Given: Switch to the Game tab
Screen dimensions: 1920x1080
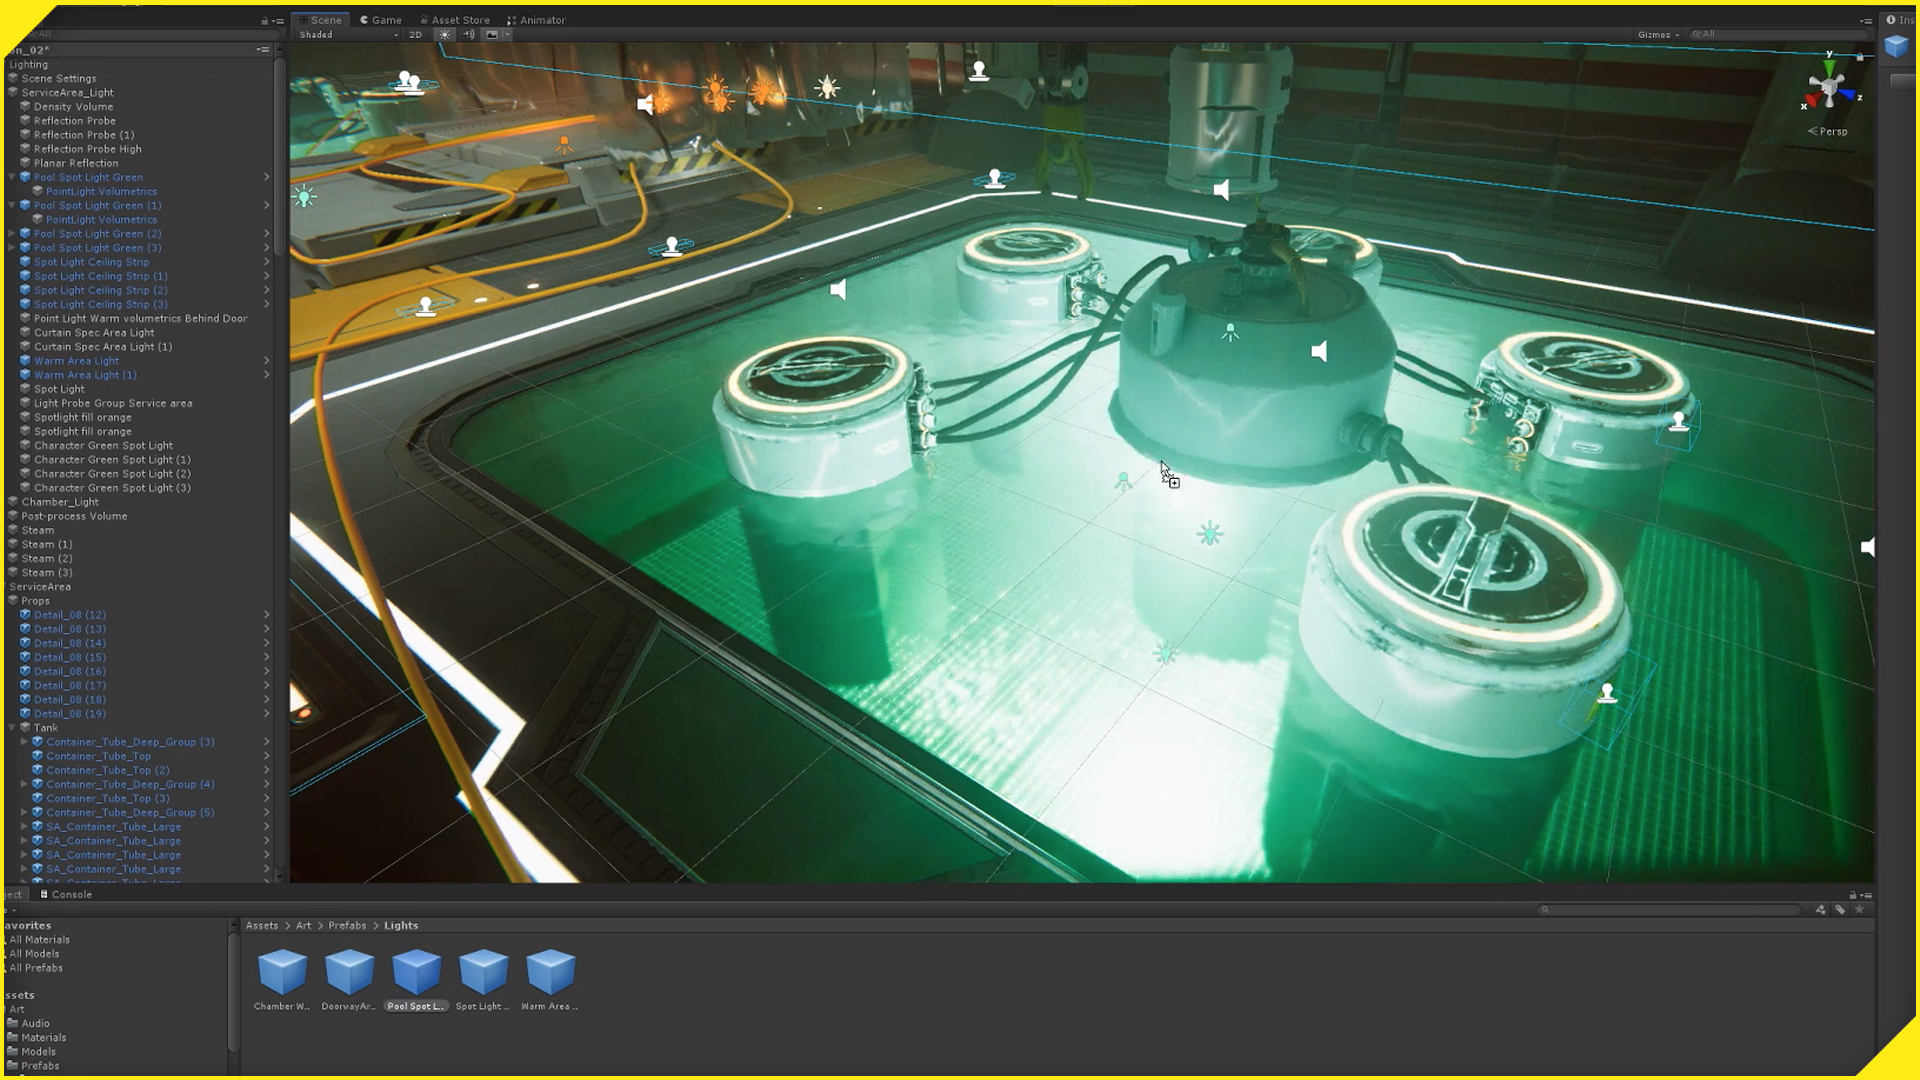Looking at the screenshot, I should coord(381,20).
